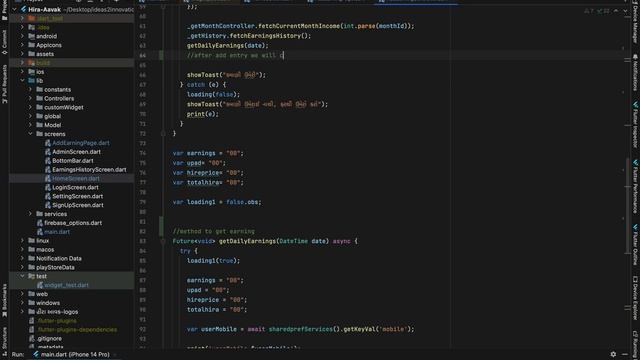
Task: Expand the windows folder
Action: (22, 303)
